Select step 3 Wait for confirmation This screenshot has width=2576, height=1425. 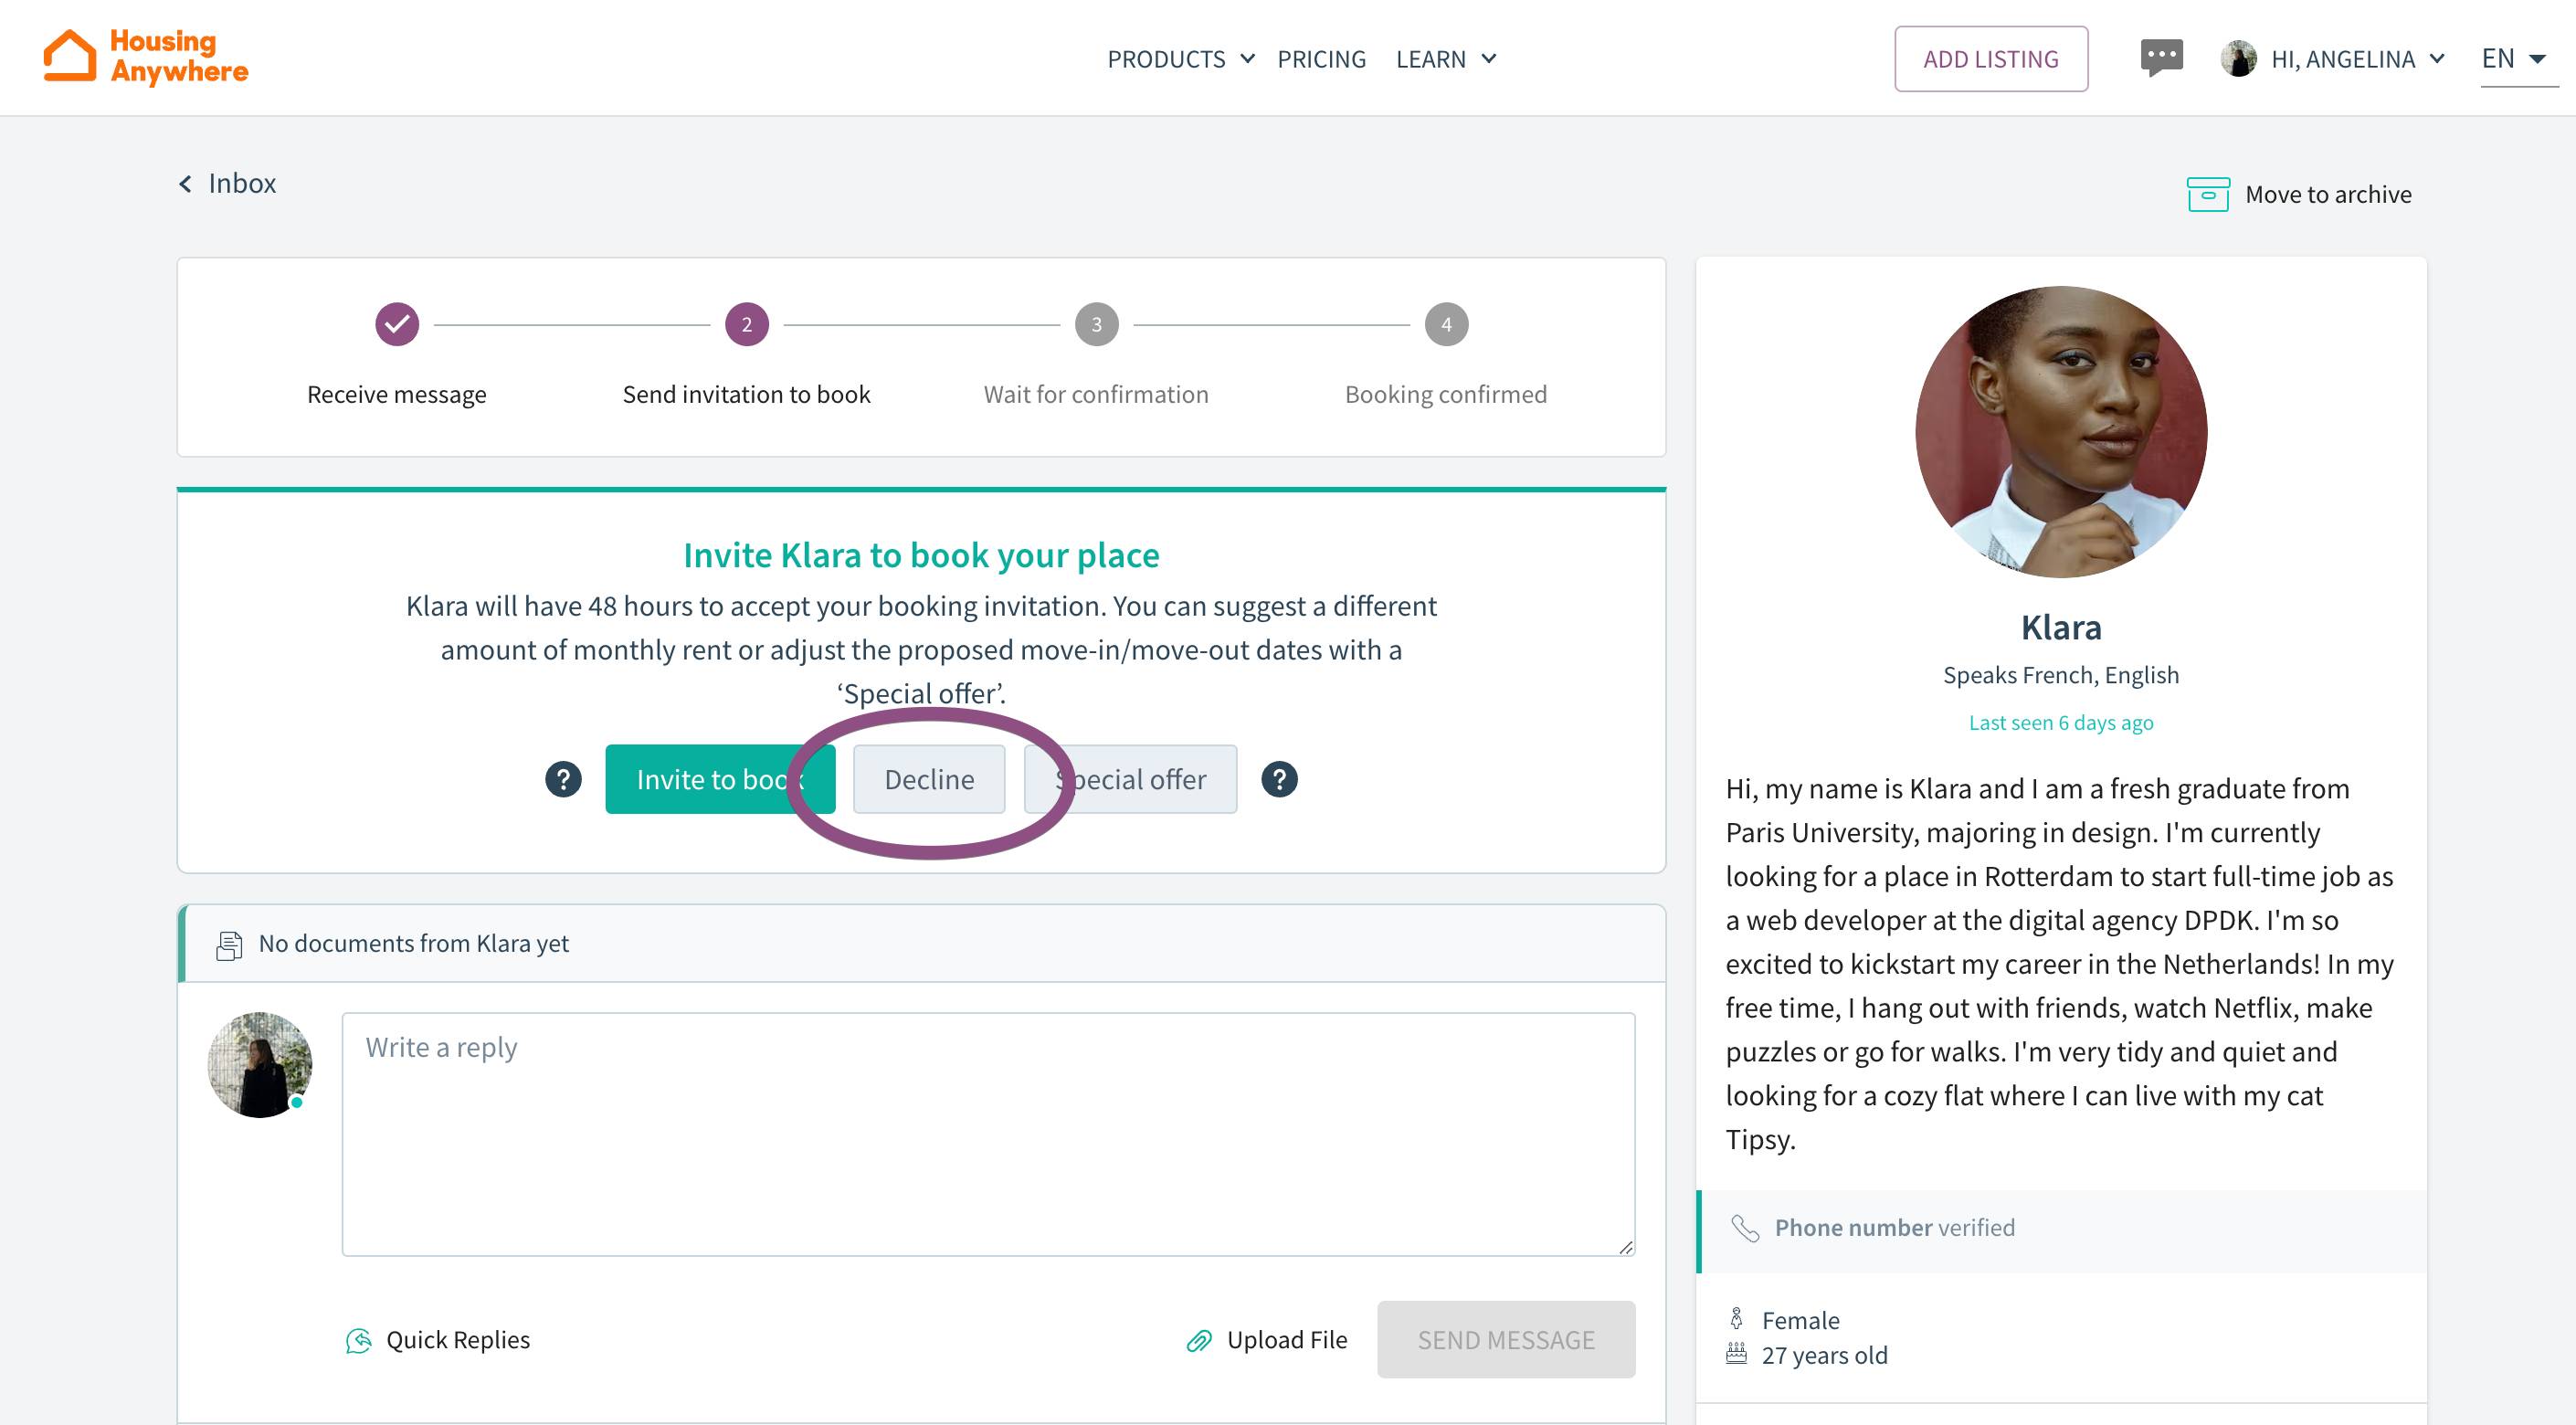tap(1096, 324)
